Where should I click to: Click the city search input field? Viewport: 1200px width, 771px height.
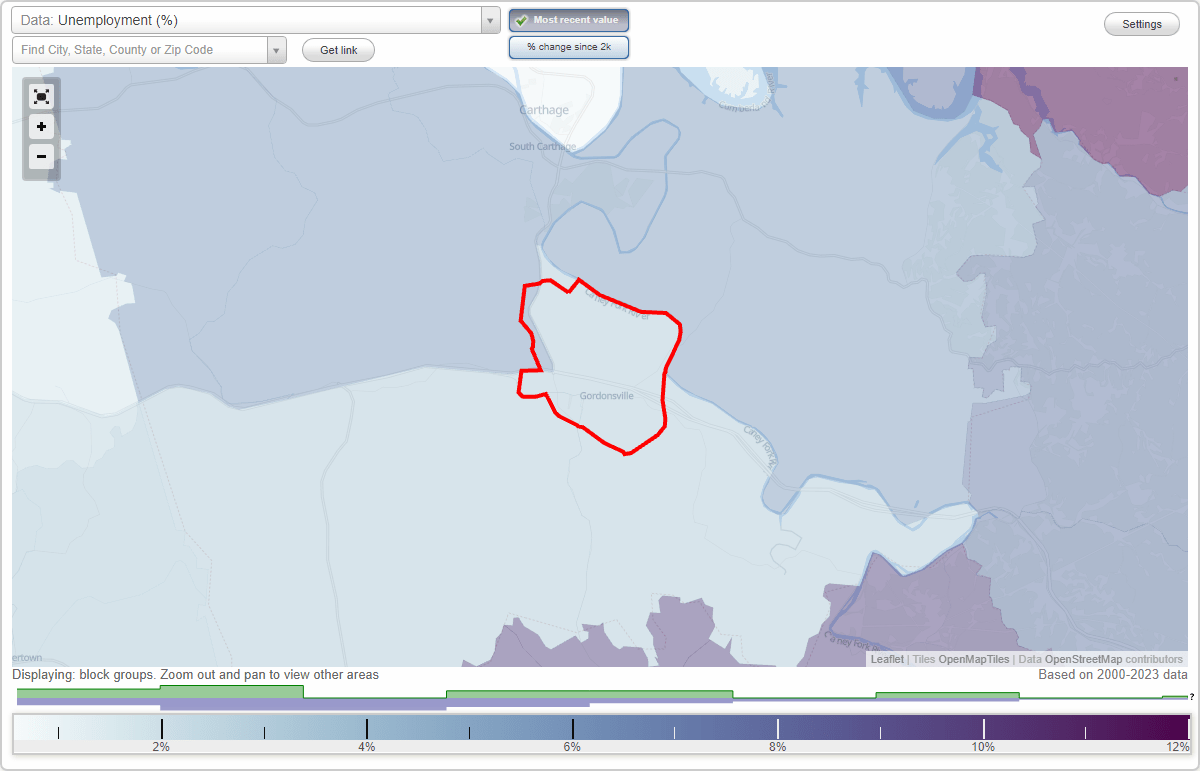[140, 49]
